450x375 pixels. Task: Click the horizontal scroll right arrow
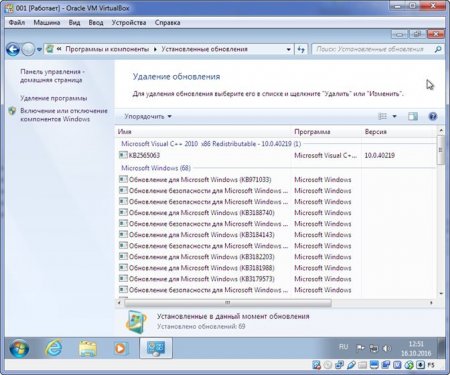click(431, 303)
